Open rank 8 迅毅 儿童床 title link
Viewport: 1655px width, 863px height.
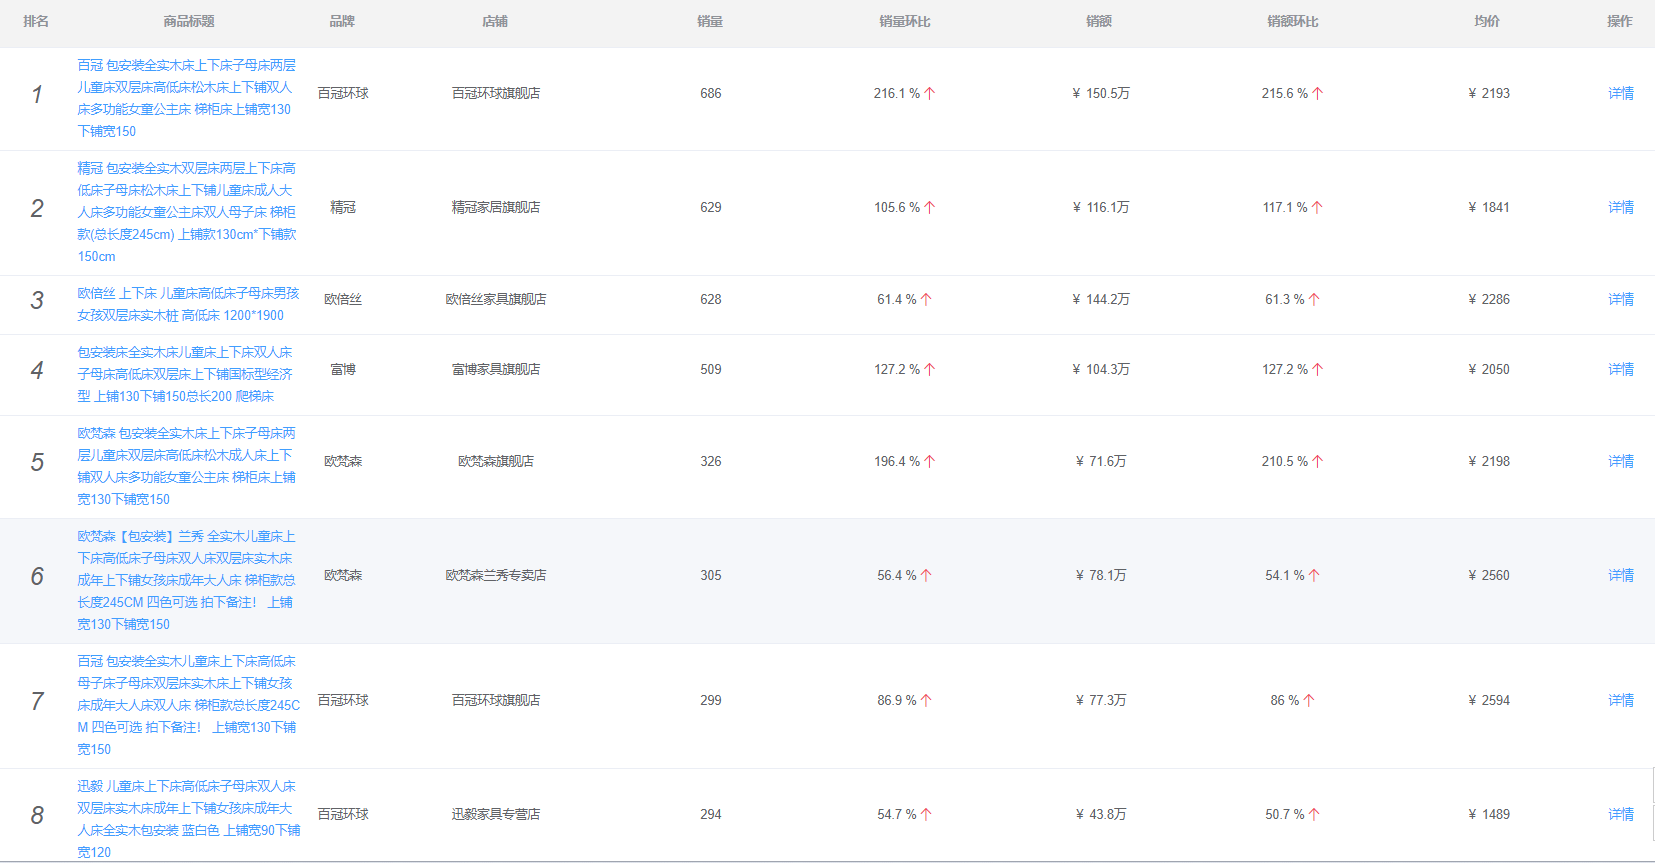tap(189, 819)
